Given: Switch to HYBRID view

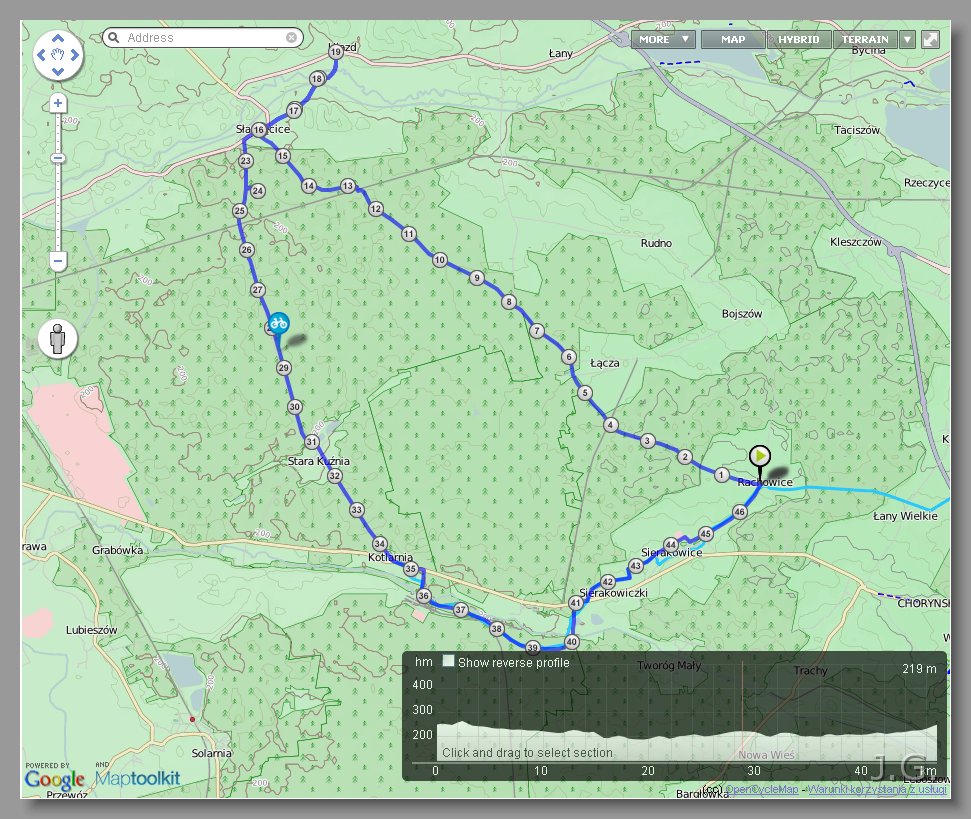Looking at the screenshot, I should click(x=798, y=40).
